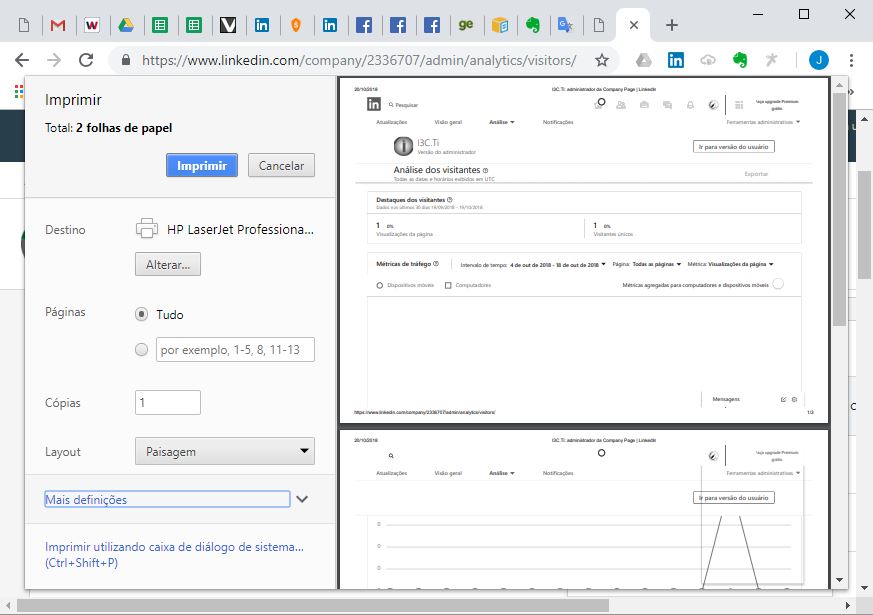
Task: Select the Tudo pages radio button
Action: coord(141,314)
